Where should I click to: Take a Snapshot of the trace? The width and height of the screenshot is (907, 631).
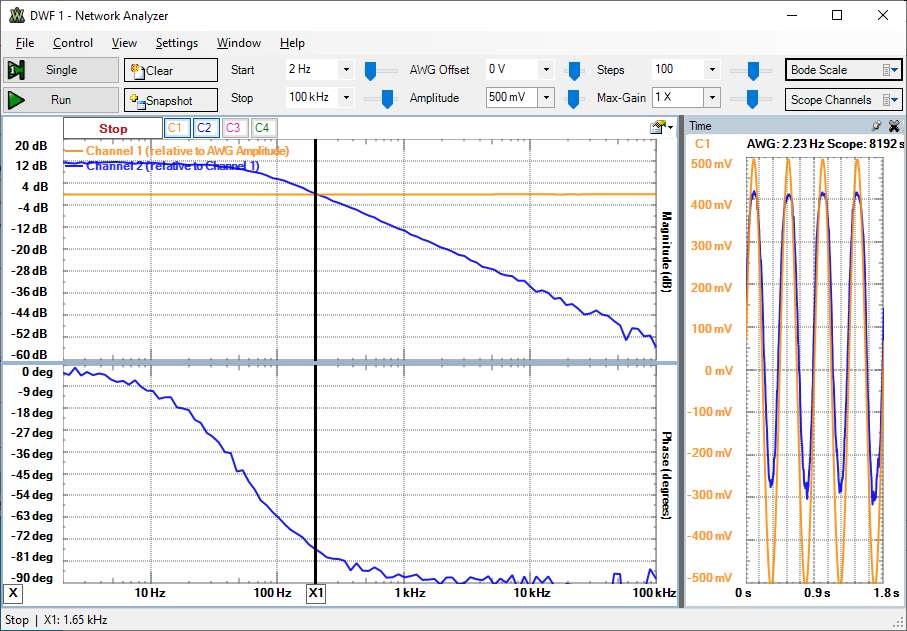pyautogui.click(x=171, y=100)
